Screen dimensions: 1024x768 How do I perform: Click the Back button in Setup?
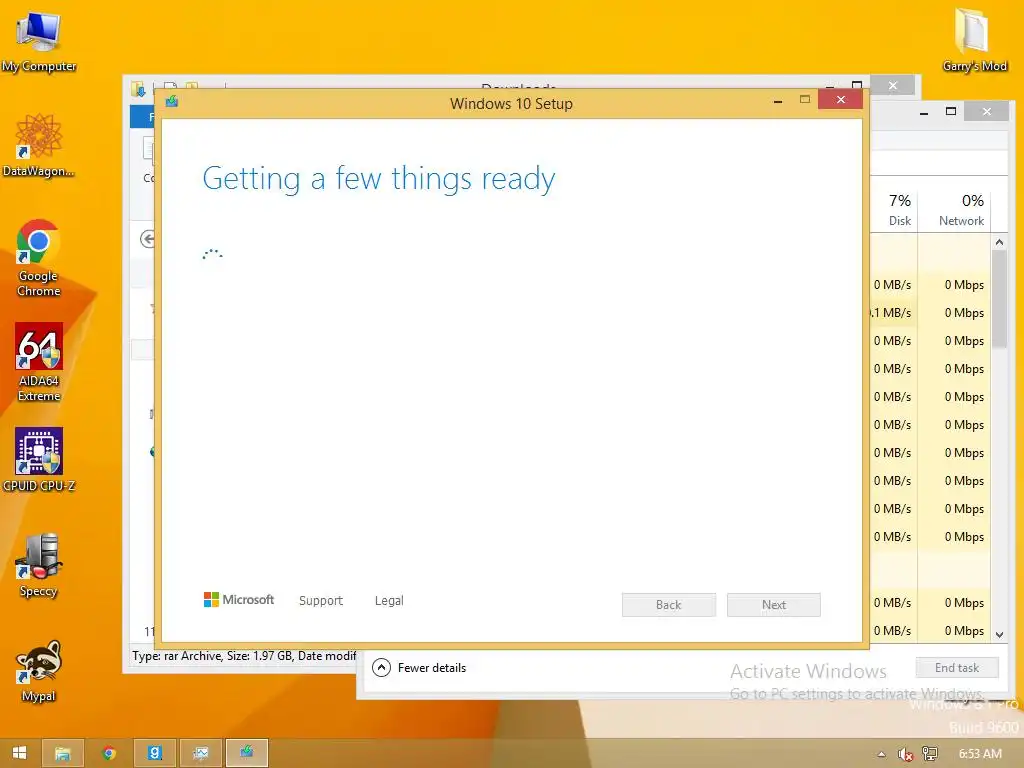tap(669, 605)
